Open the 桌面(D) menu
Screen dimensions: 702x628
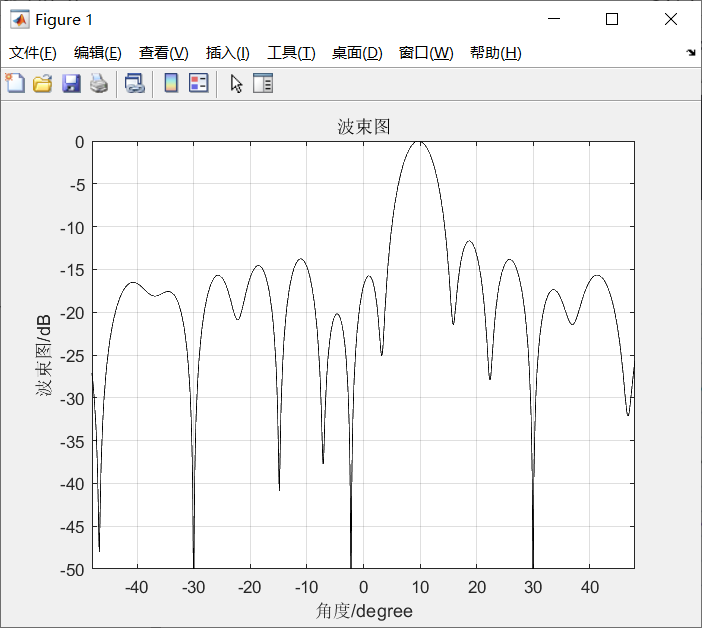point(357,53)
